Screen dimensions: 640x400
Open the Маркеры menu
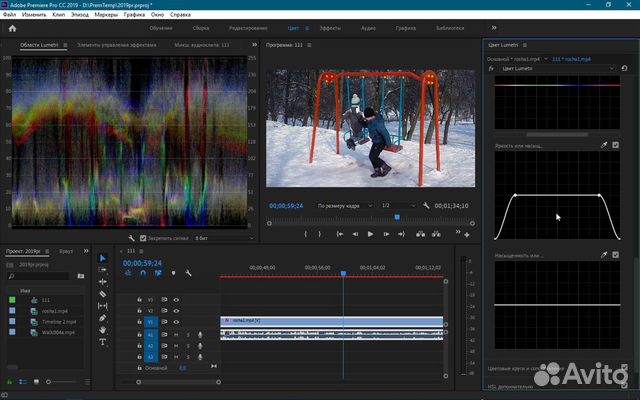[107, 15]
